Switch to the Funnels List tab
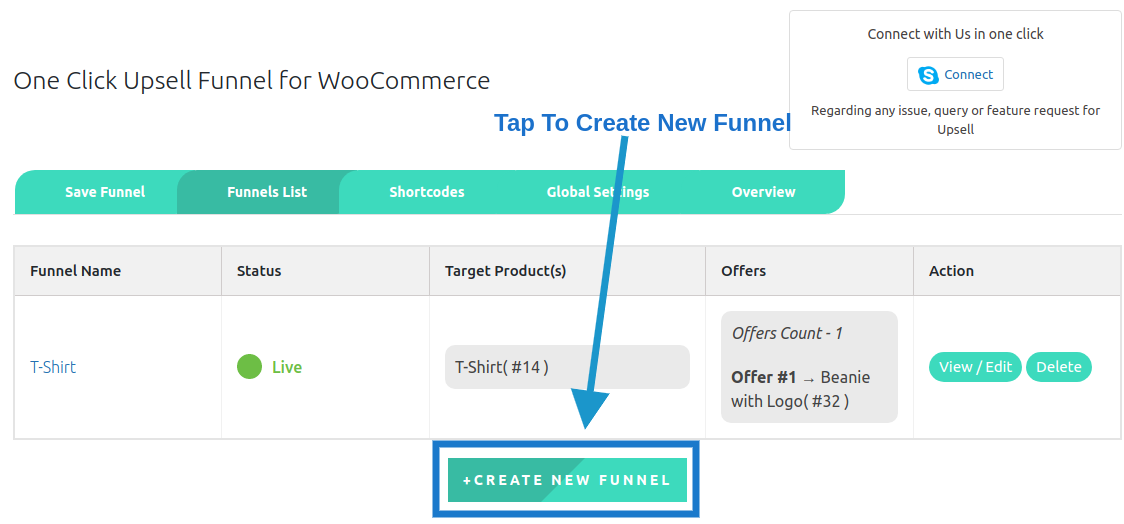The width and height of the screenshot is (1124, 524). [x=267, y=192]
